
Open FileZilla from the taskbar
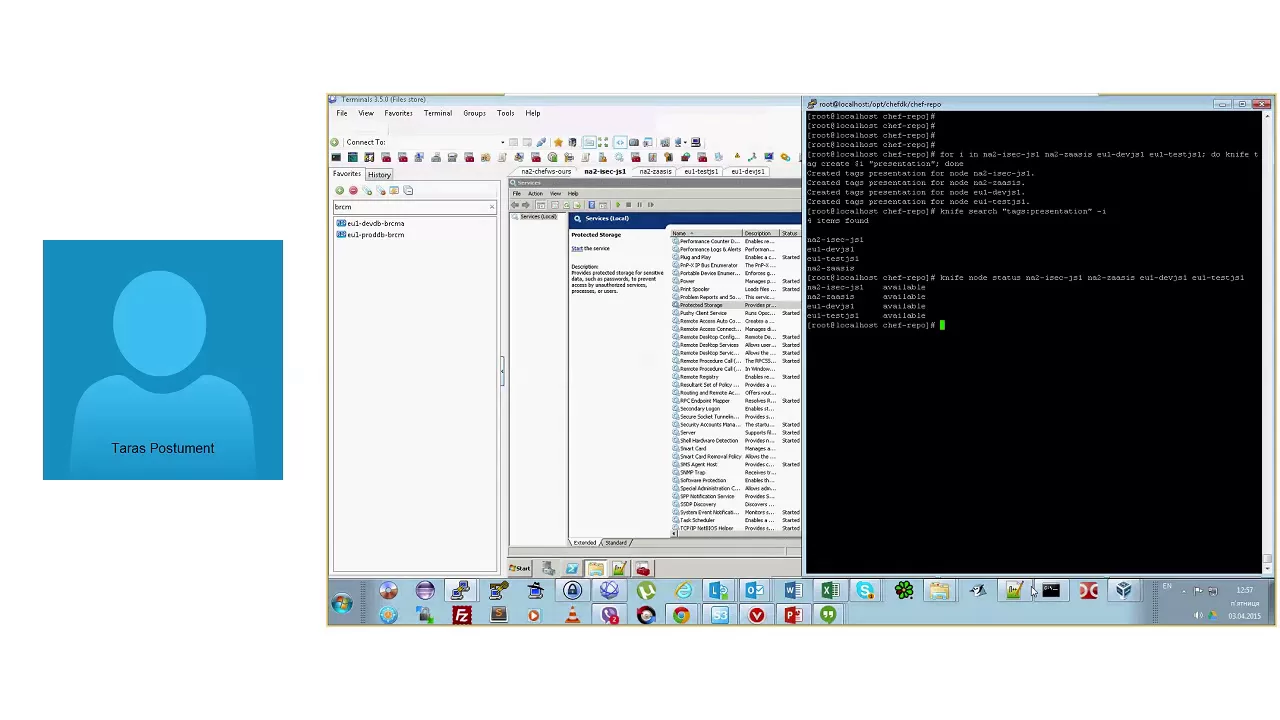point(462,615)
